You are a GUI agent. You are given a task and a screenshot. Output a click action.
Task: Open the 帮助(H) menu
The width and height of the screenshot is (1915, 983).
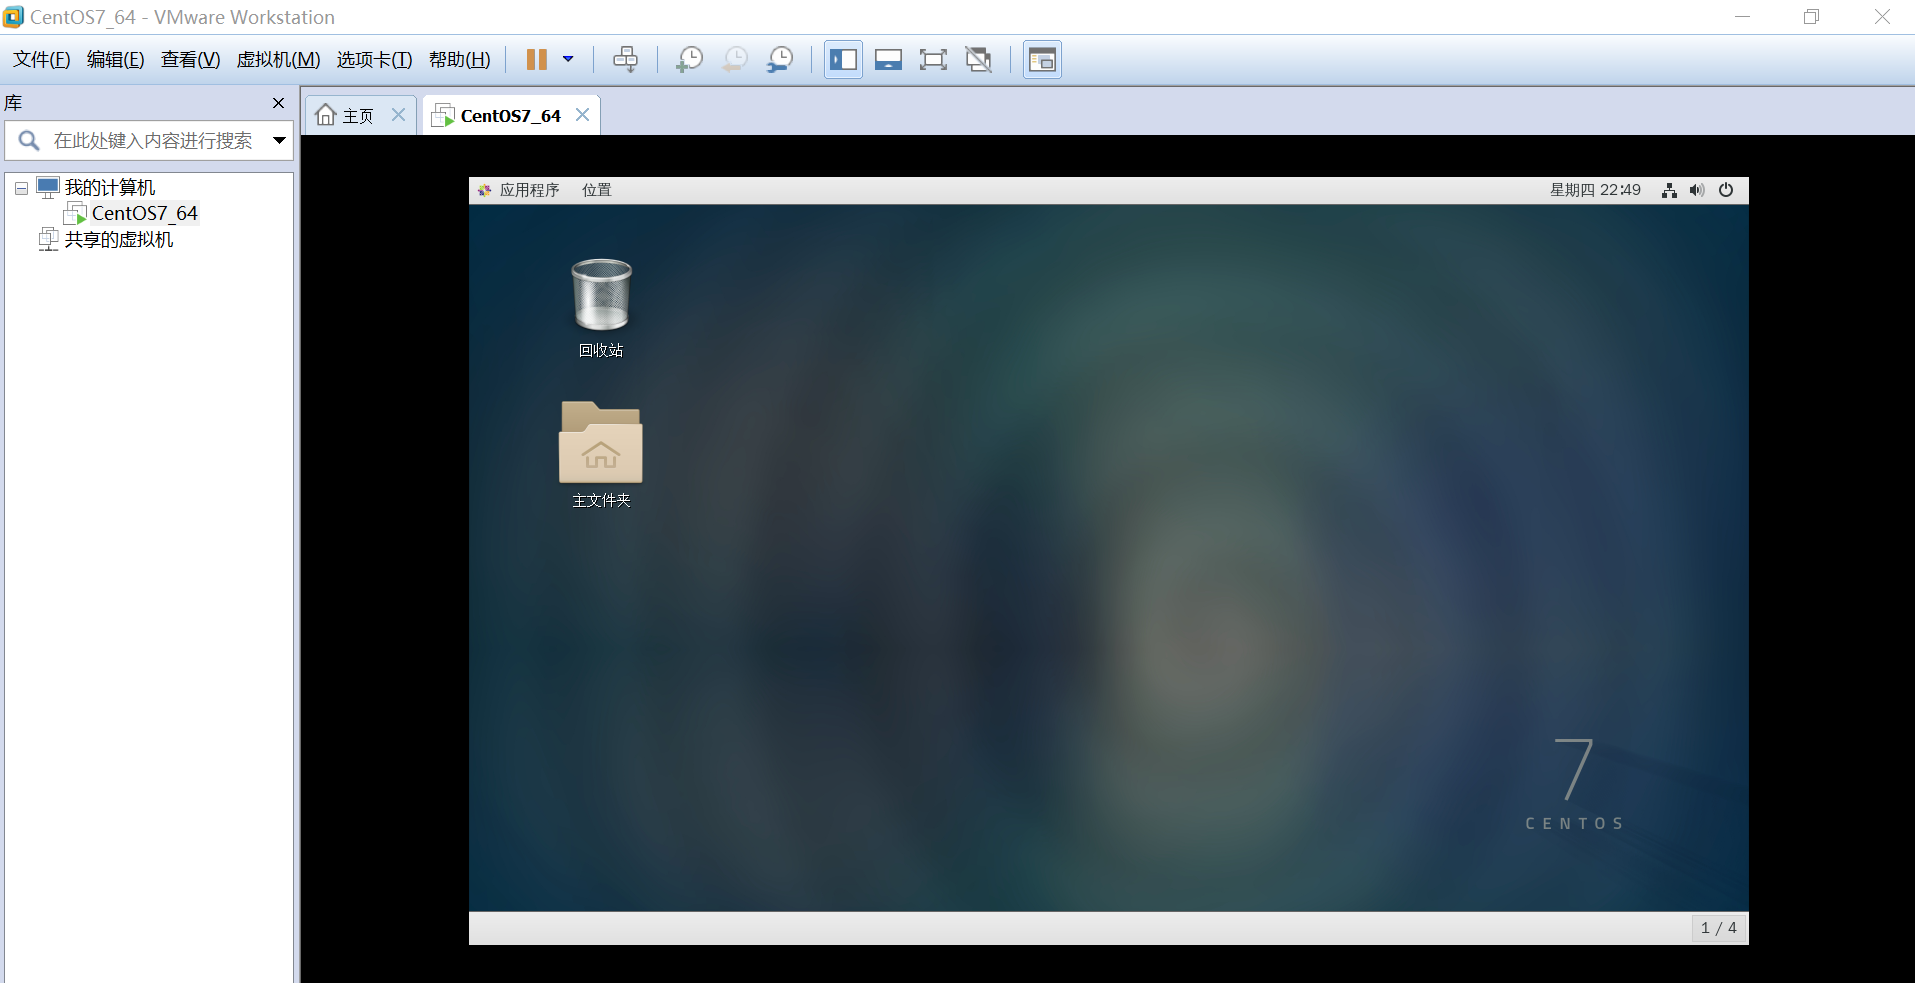pos(460,60)
